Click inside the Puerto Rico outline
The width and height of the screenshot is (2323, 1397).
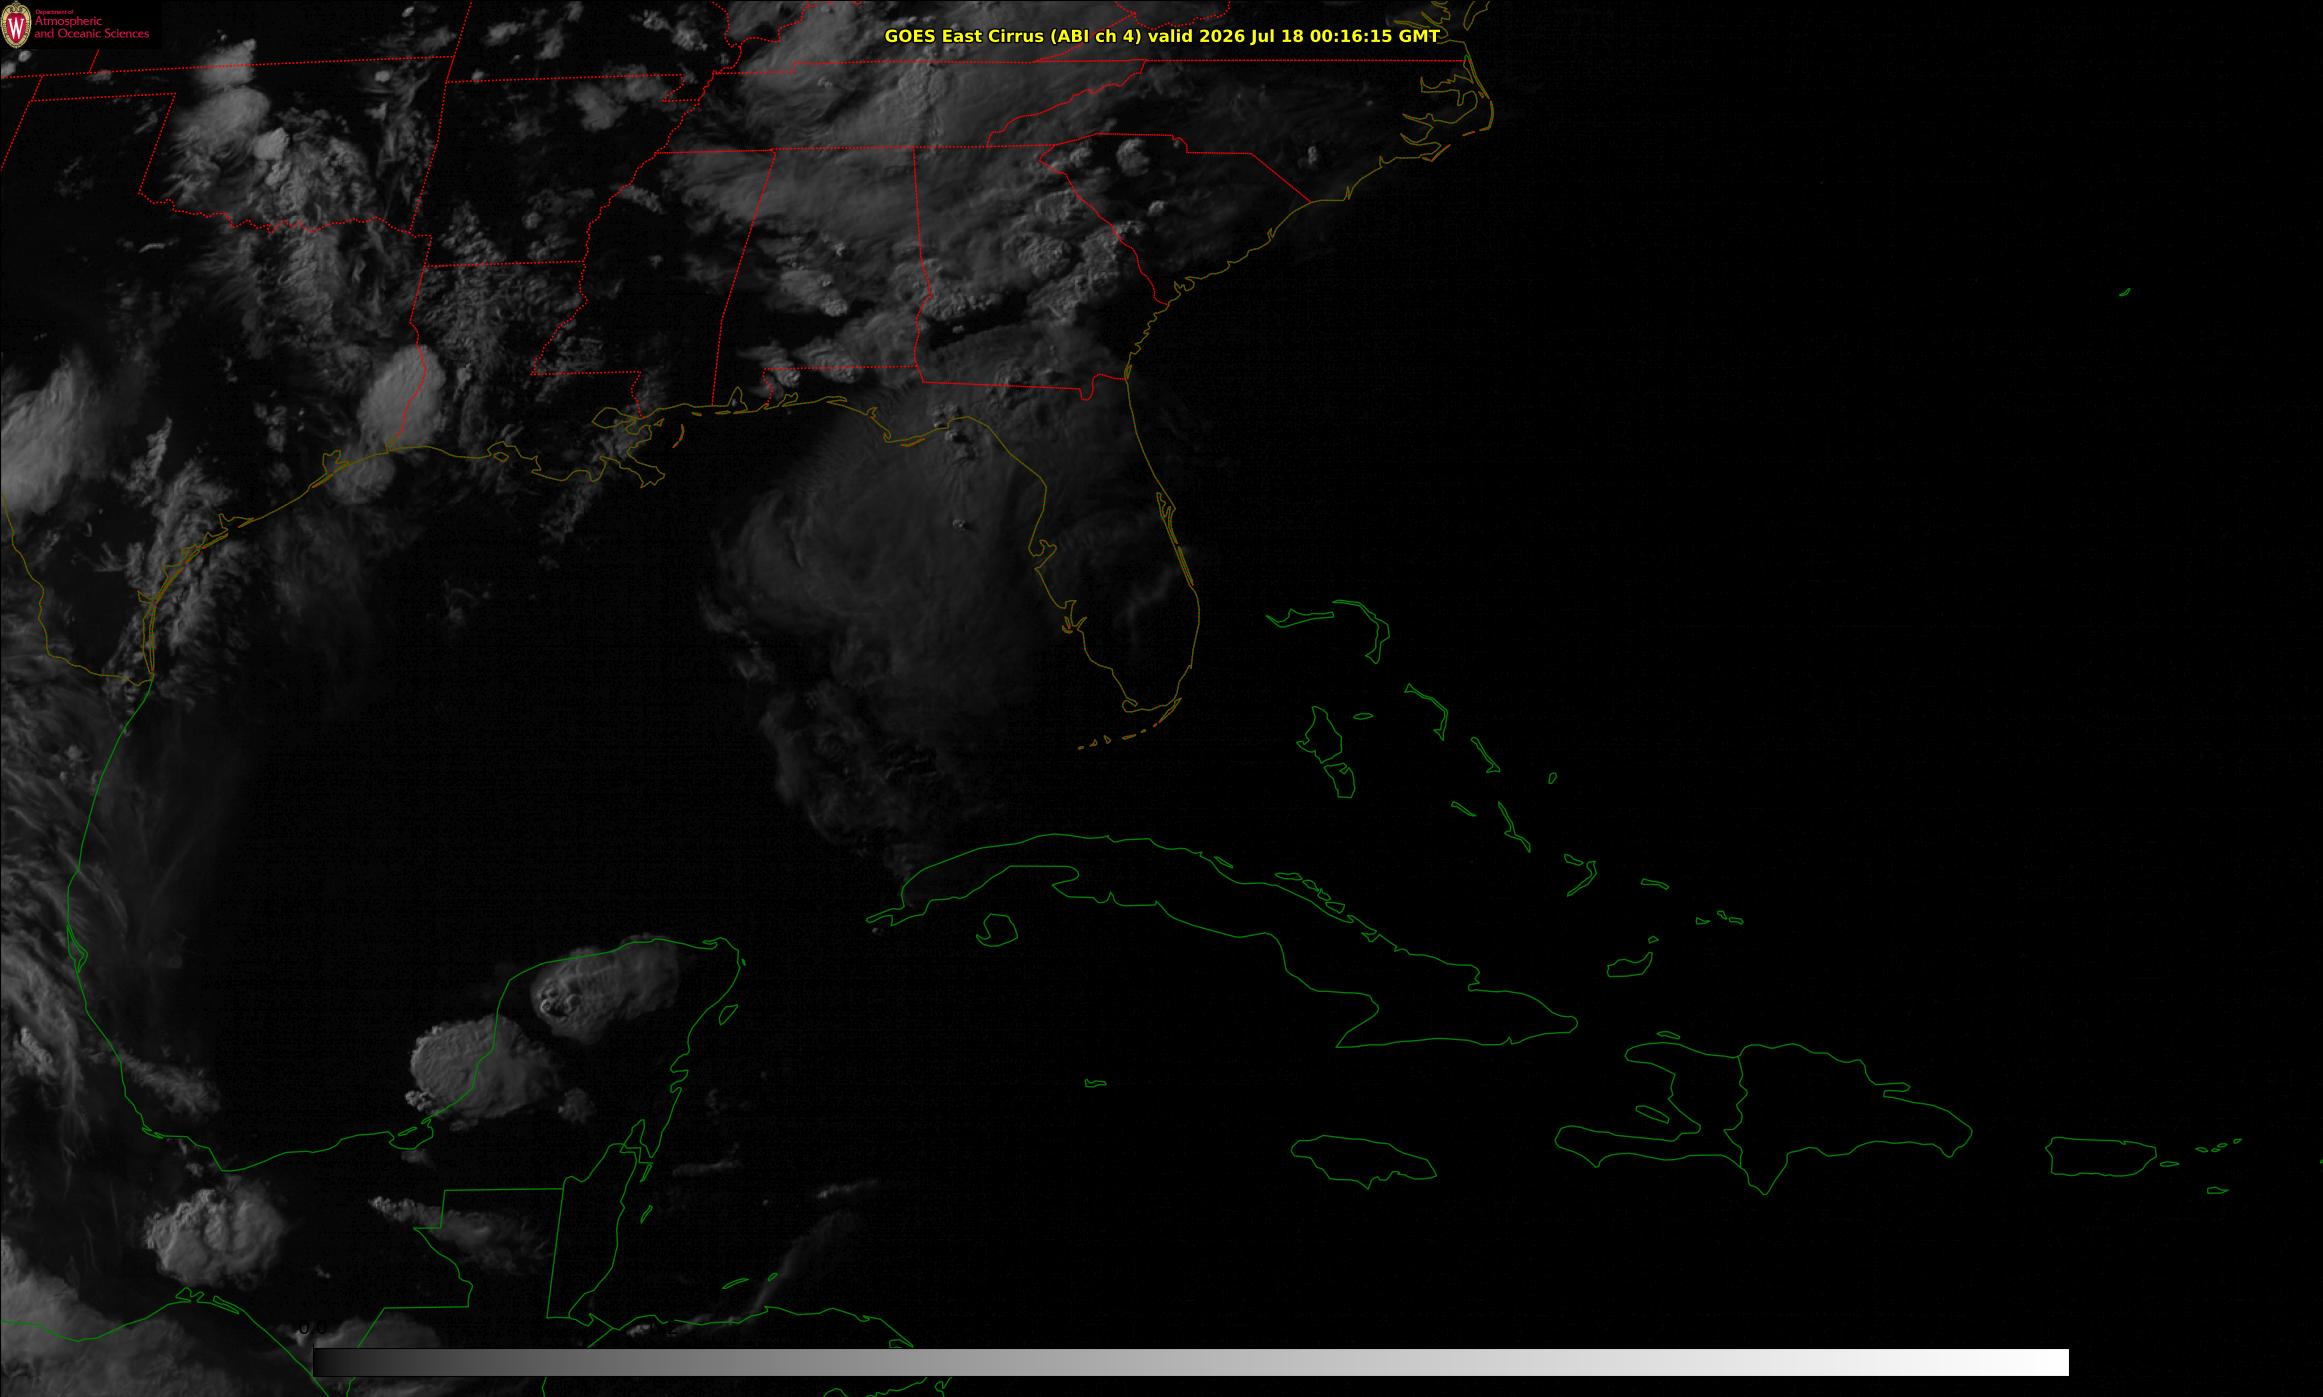(2100, 1157)
